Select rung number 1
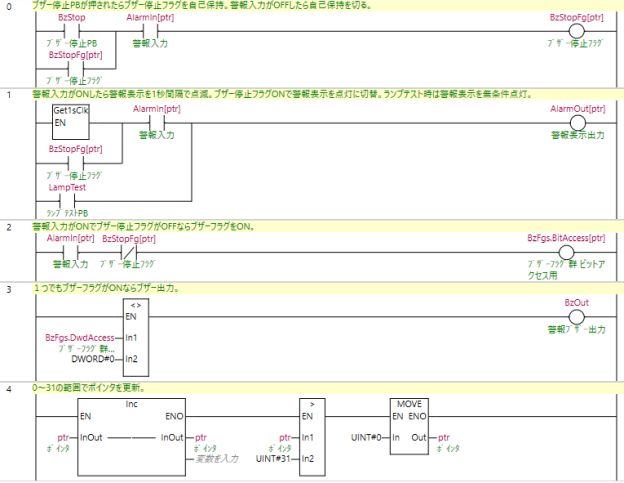 (9, 95)
